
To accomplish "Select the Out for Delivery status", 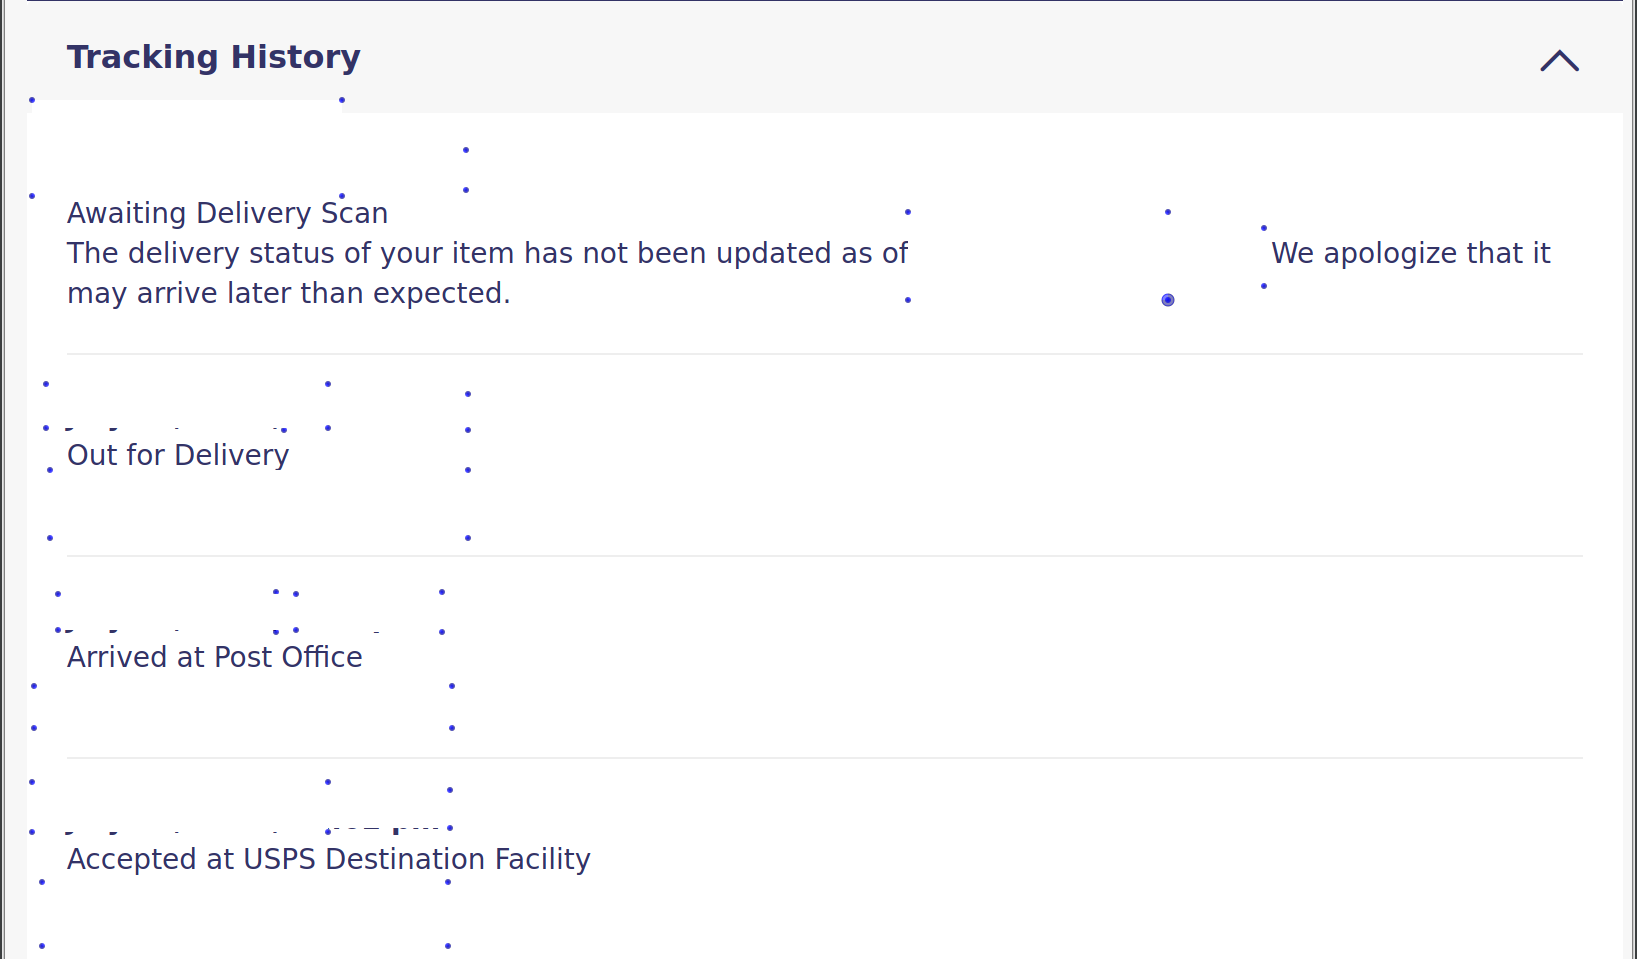I will click(x=178, y=455).
